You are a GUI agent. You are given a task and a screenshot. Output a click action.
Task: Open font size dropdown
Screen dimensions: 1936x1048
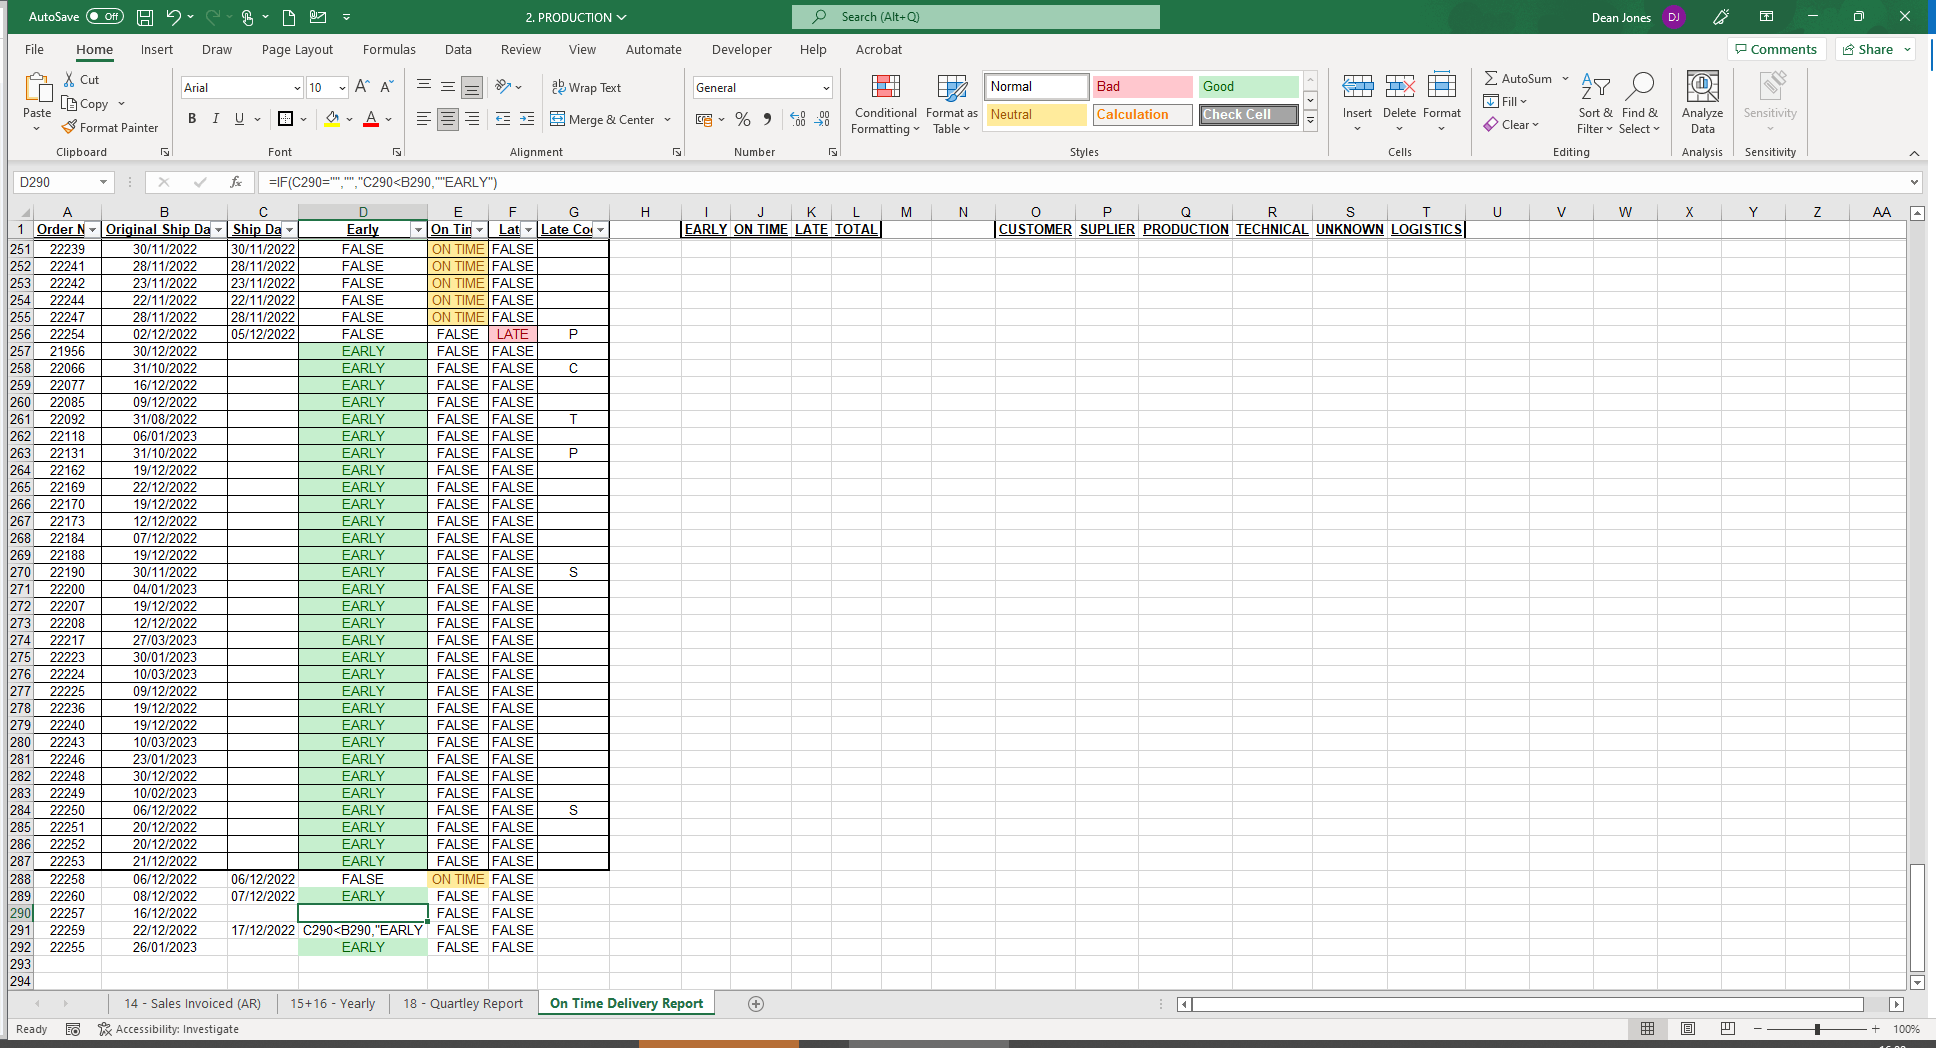pos(342,88)
